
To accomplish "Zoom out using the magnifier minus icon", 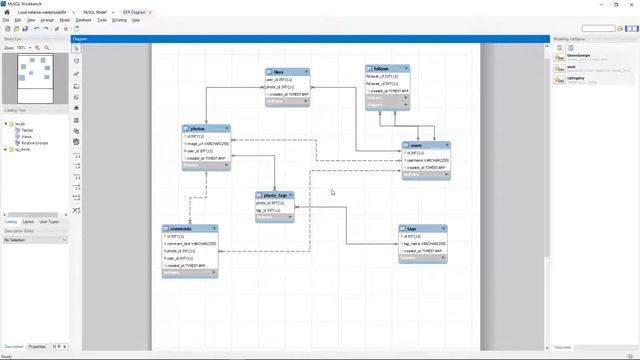I will pos(47,48).
